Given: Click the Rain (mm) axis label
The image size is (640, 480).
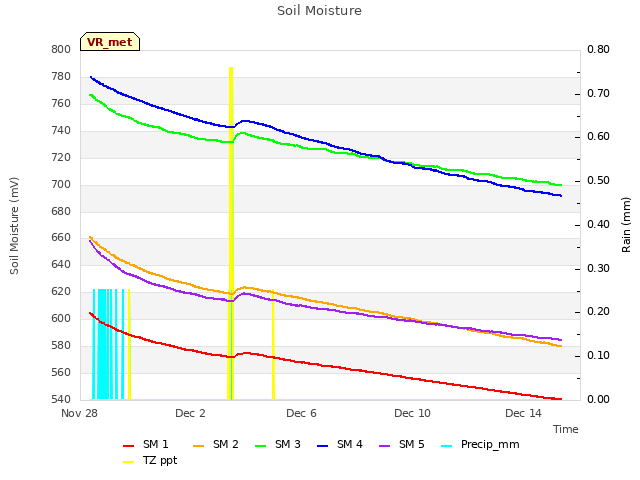Looking at the screenshot, I should (x=626, y=225).
